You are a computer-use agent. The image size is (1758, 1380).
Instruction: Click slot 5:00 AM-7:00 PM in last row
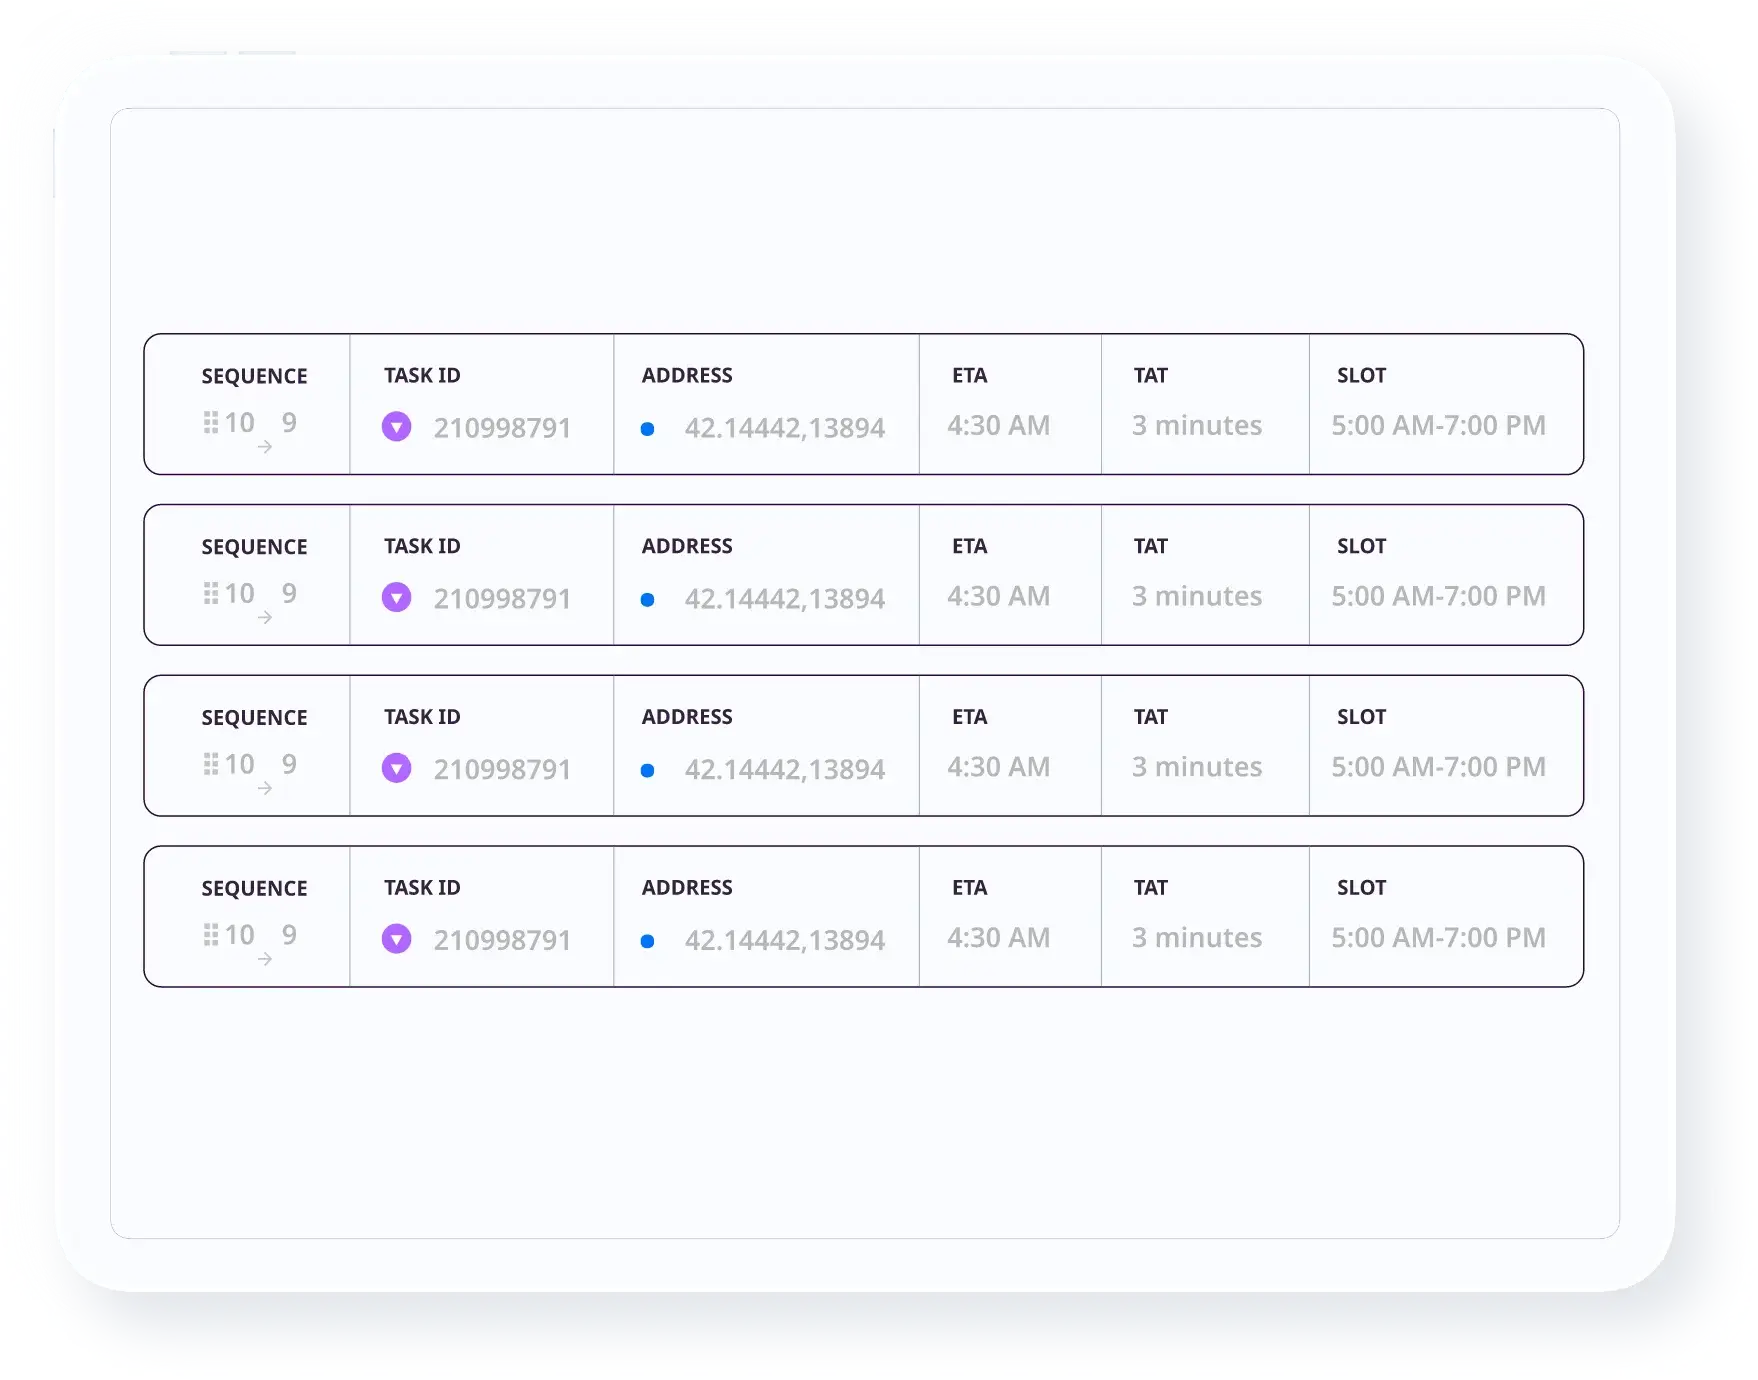click(x=1438, y=938)
